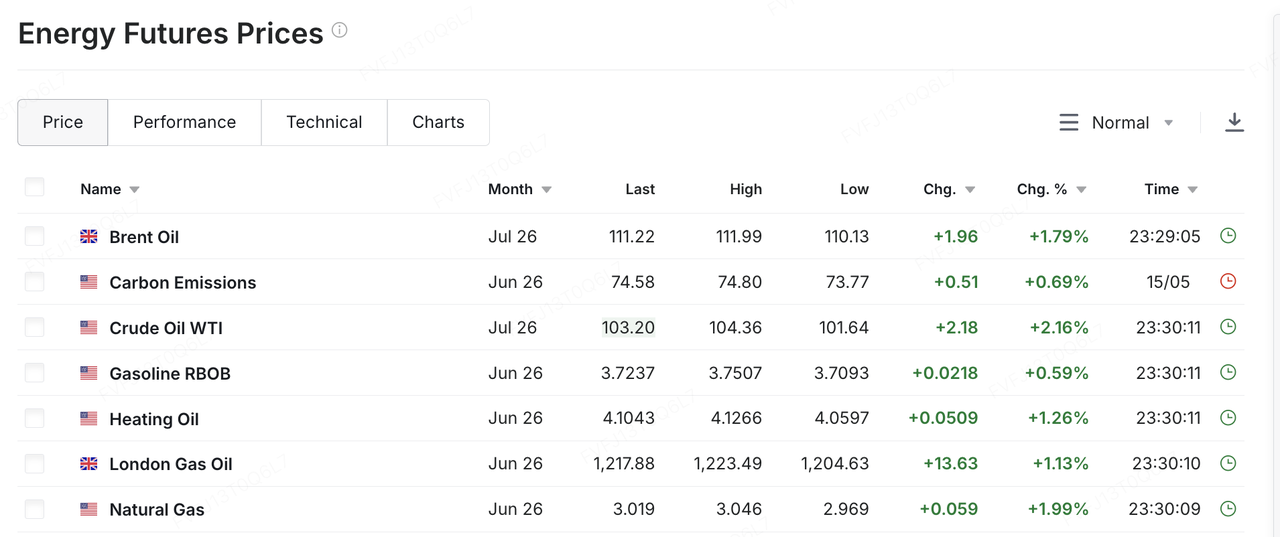This screenshot has height=537, width=1280.
Task: Check the Gasoline RBOB row checkbox
Action: [x=35, y=373]
